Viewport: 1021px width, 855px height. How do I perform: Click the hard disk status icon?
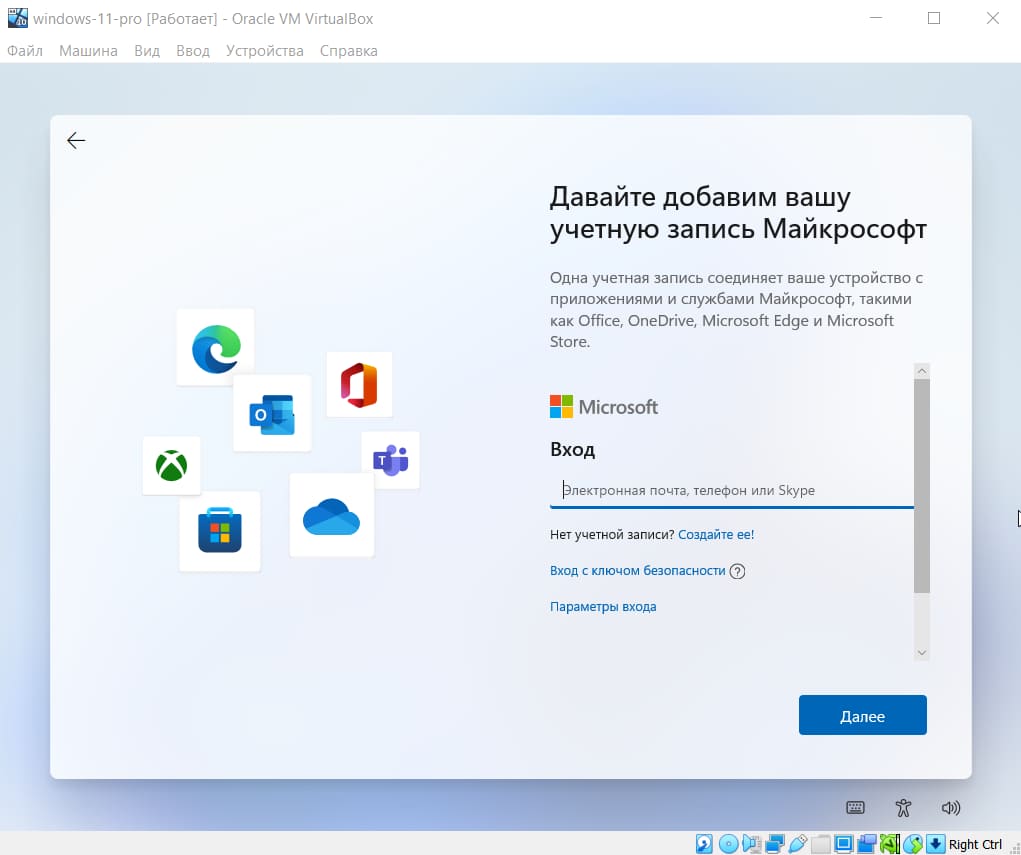pos(704,844)
